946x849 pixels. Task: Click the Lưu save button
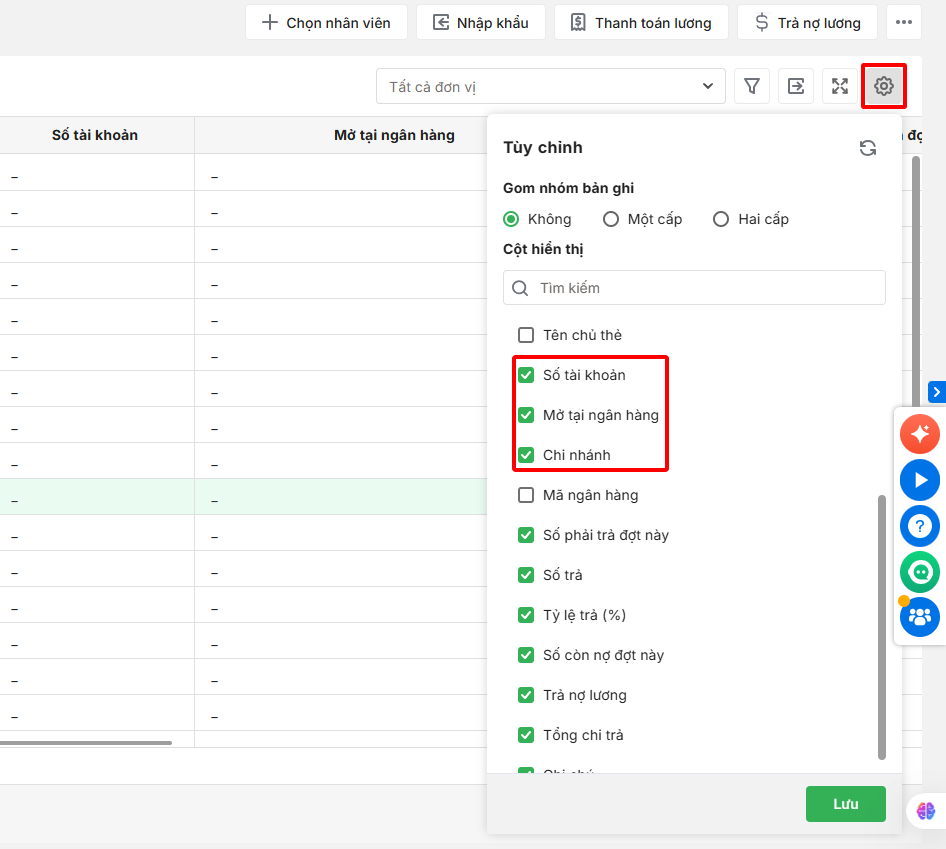[x=845, y=804]
